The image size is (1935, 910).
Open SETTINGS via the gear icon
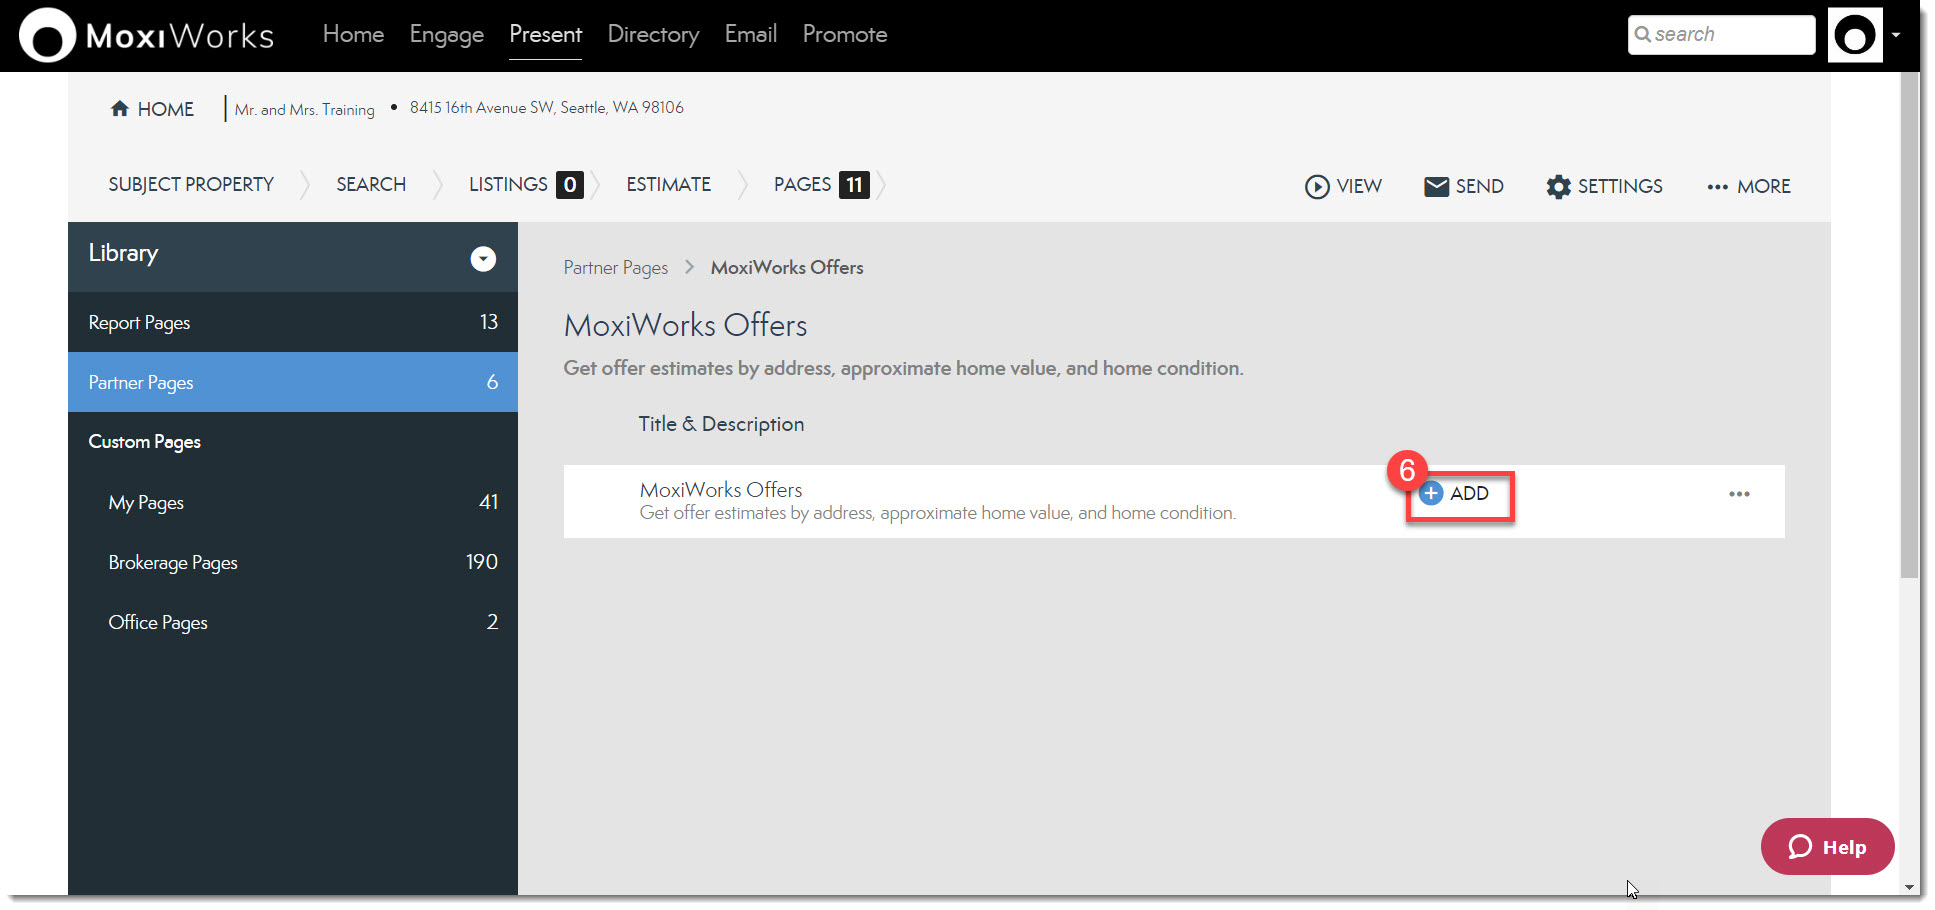click(1557, 187)
